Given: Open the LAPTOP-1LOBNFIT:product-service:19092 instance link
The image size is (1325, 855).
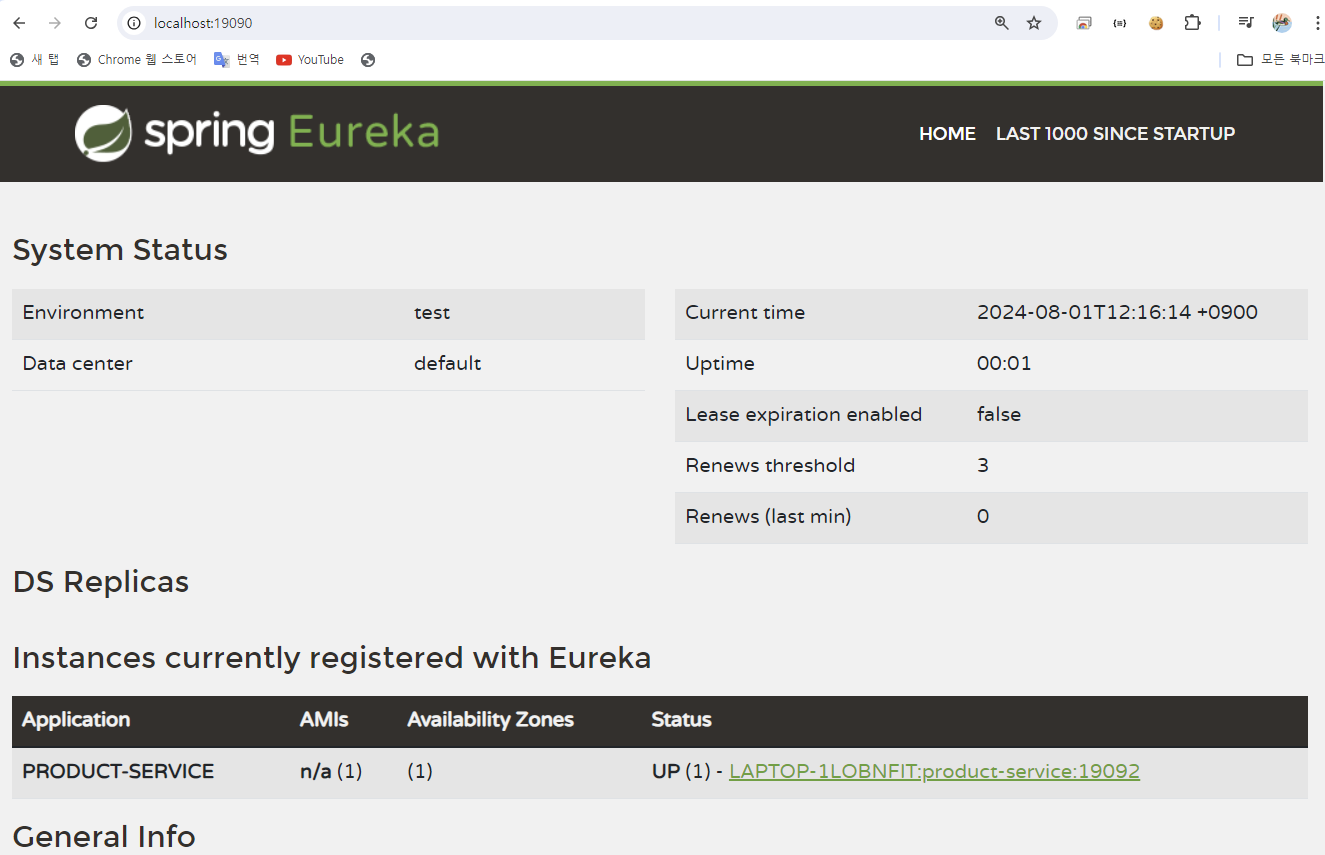Looking at the screenshot, I should [x=934, y=772].
